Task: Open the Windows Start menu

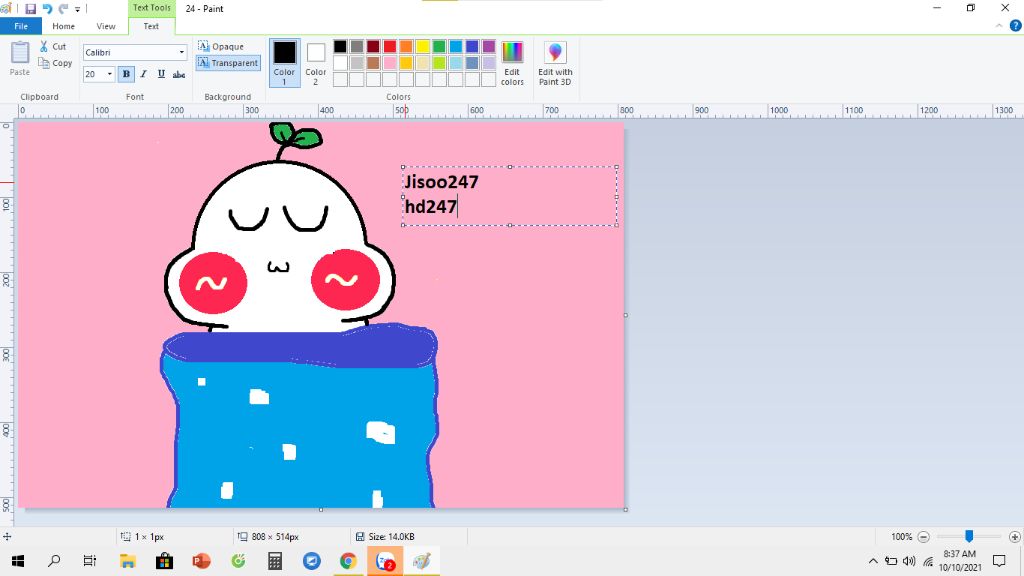Action: pos(18,561)
